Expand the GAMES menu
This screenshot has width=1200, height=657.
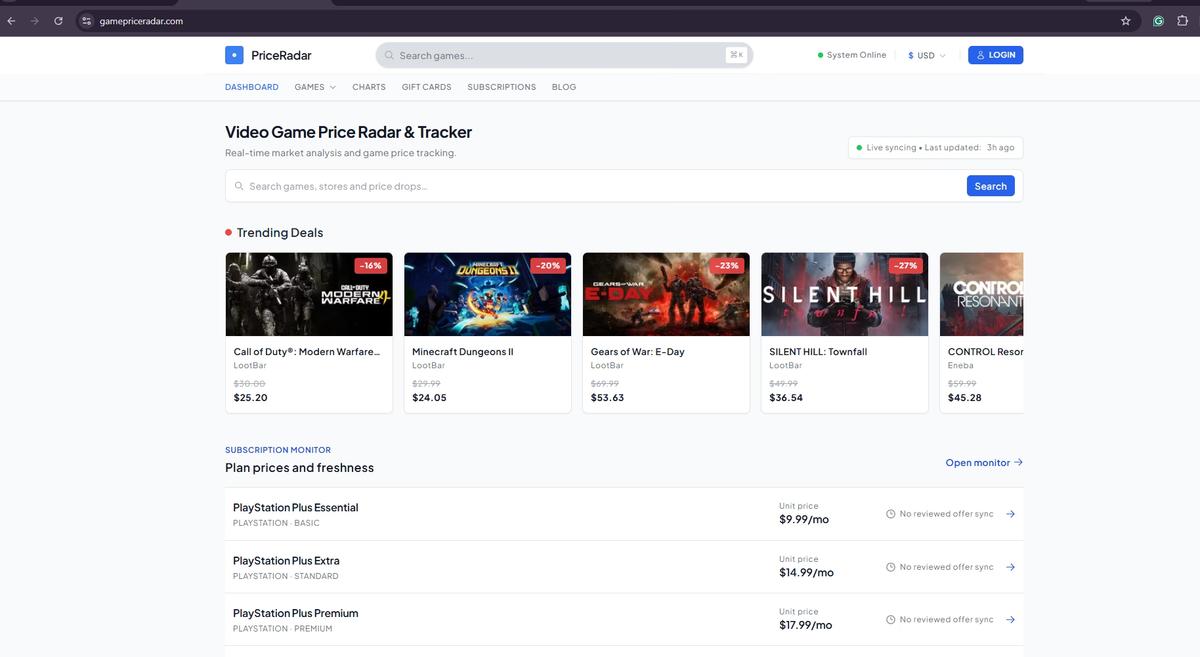[x=315, y=87]
